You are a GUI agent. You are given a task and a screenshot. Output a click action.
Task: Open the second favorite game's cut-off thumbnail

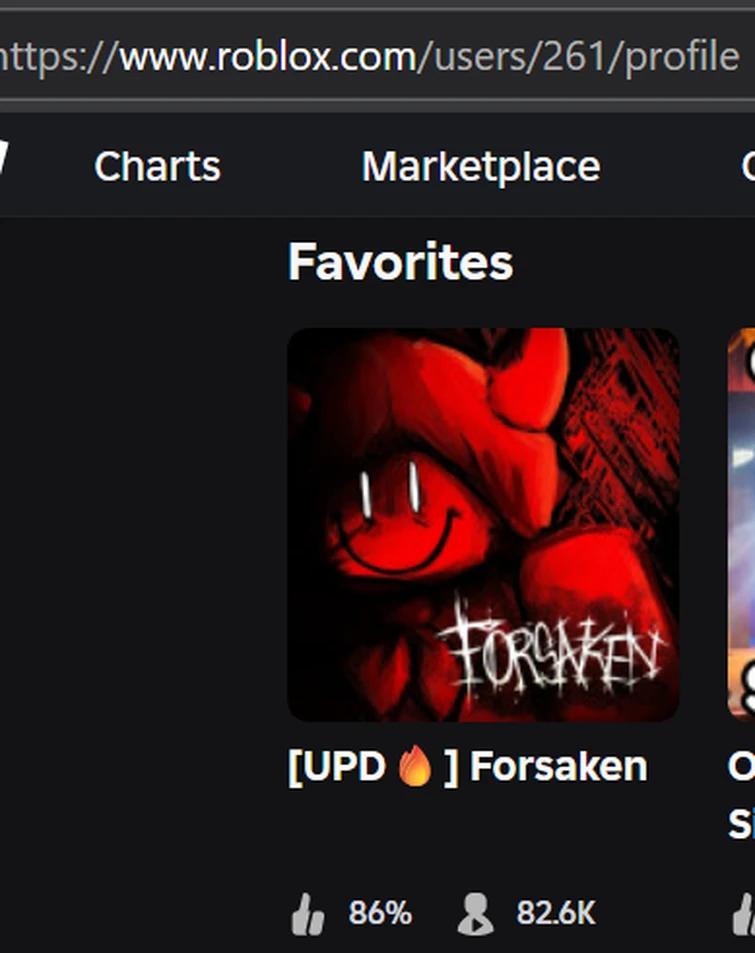point(742,525)
